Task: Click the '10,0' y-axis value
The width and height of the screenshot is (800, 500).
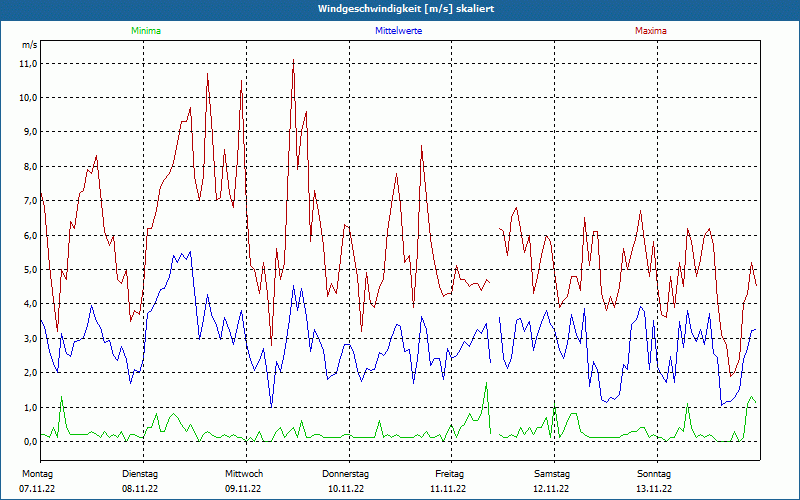Action: point(28,97)
